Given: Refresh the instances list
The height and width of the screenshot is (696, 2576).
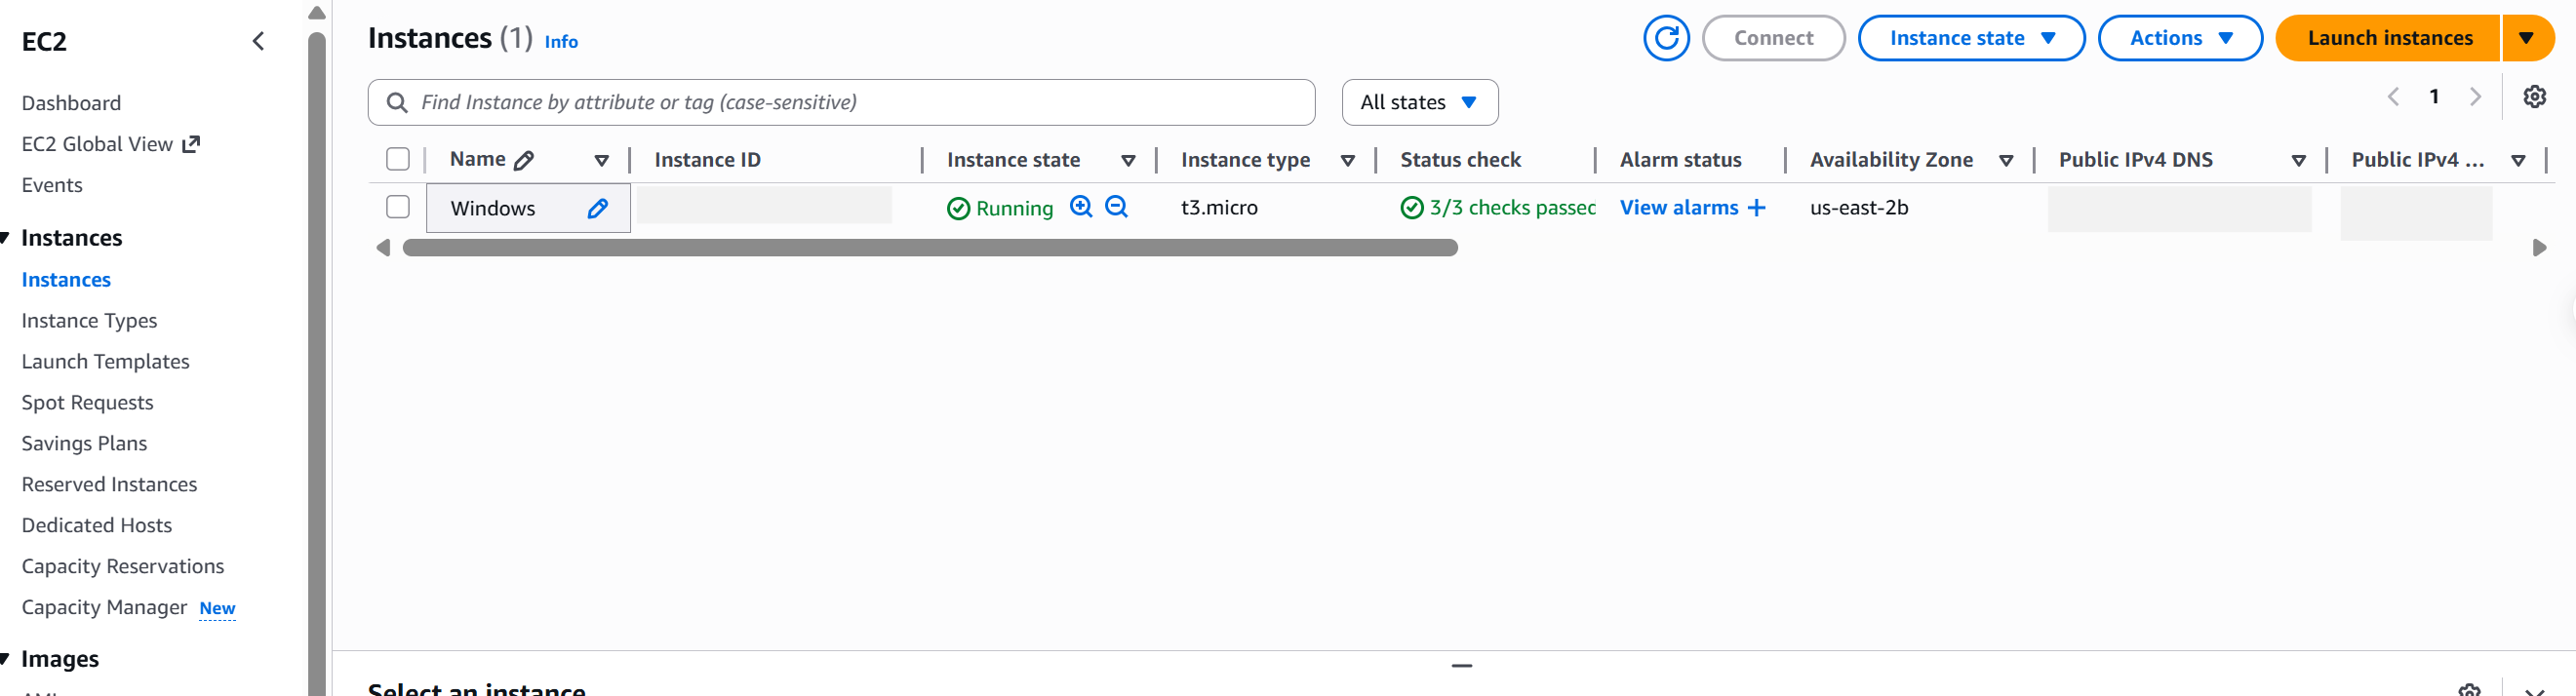Looking at the screenshot, I should [x=1666, y=38].
